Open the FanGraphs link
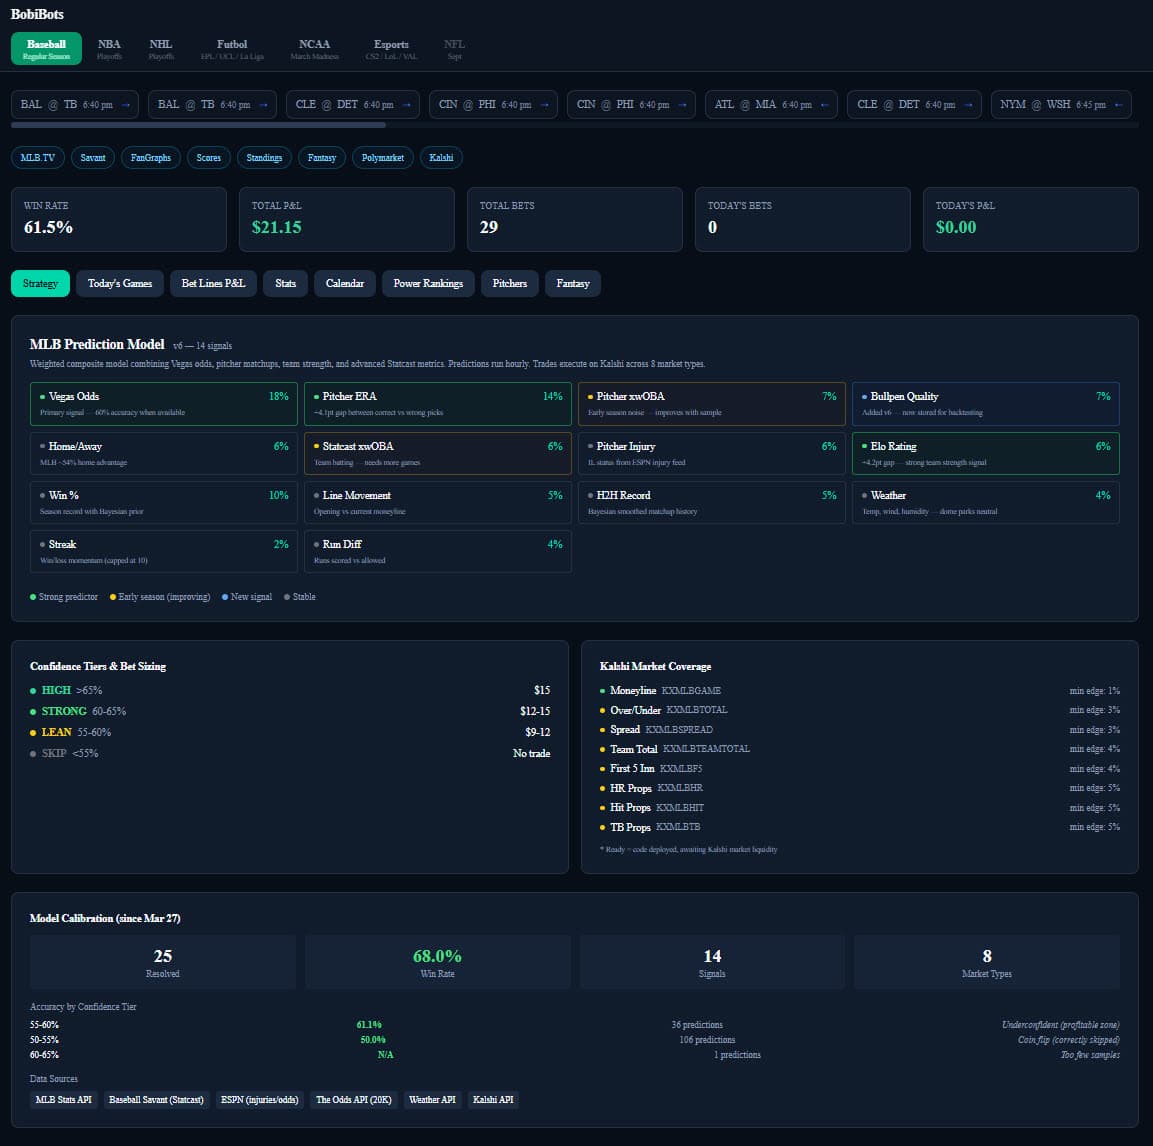 coord(151,157)
